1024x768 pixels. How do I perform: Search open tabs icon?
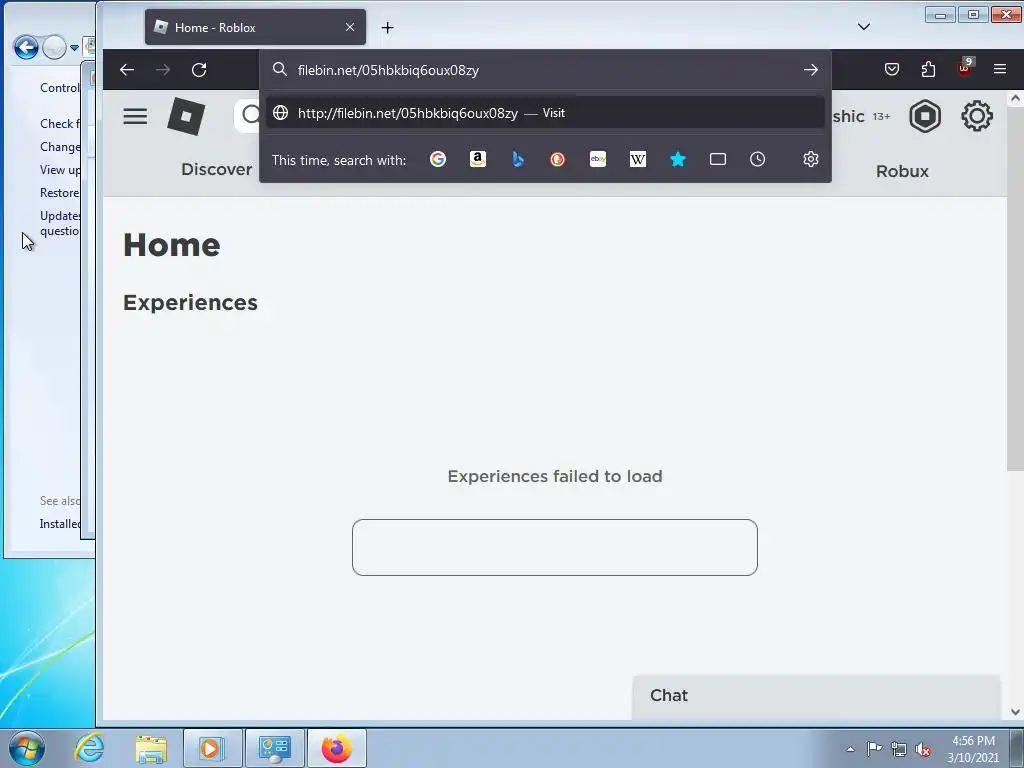click(718, 159)
